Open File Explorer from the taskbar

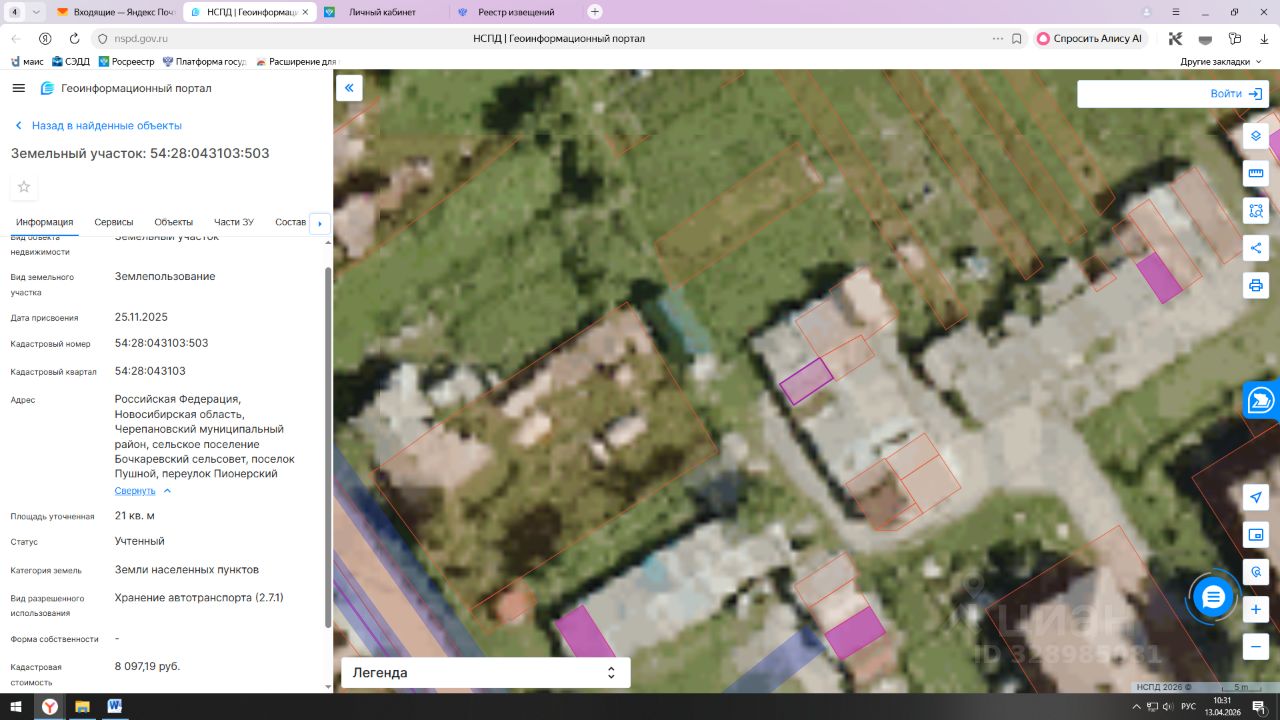pyautogui.click(x=82, y=707)
